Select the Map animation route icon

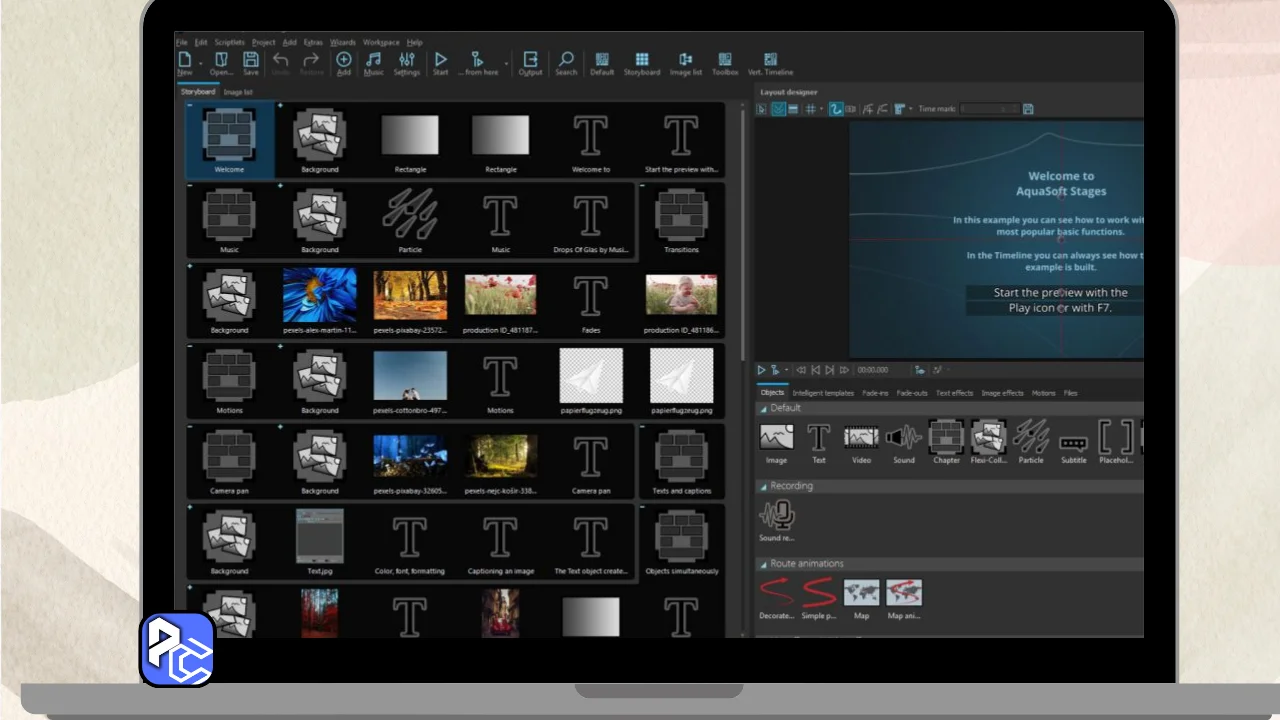coord(903,593)
